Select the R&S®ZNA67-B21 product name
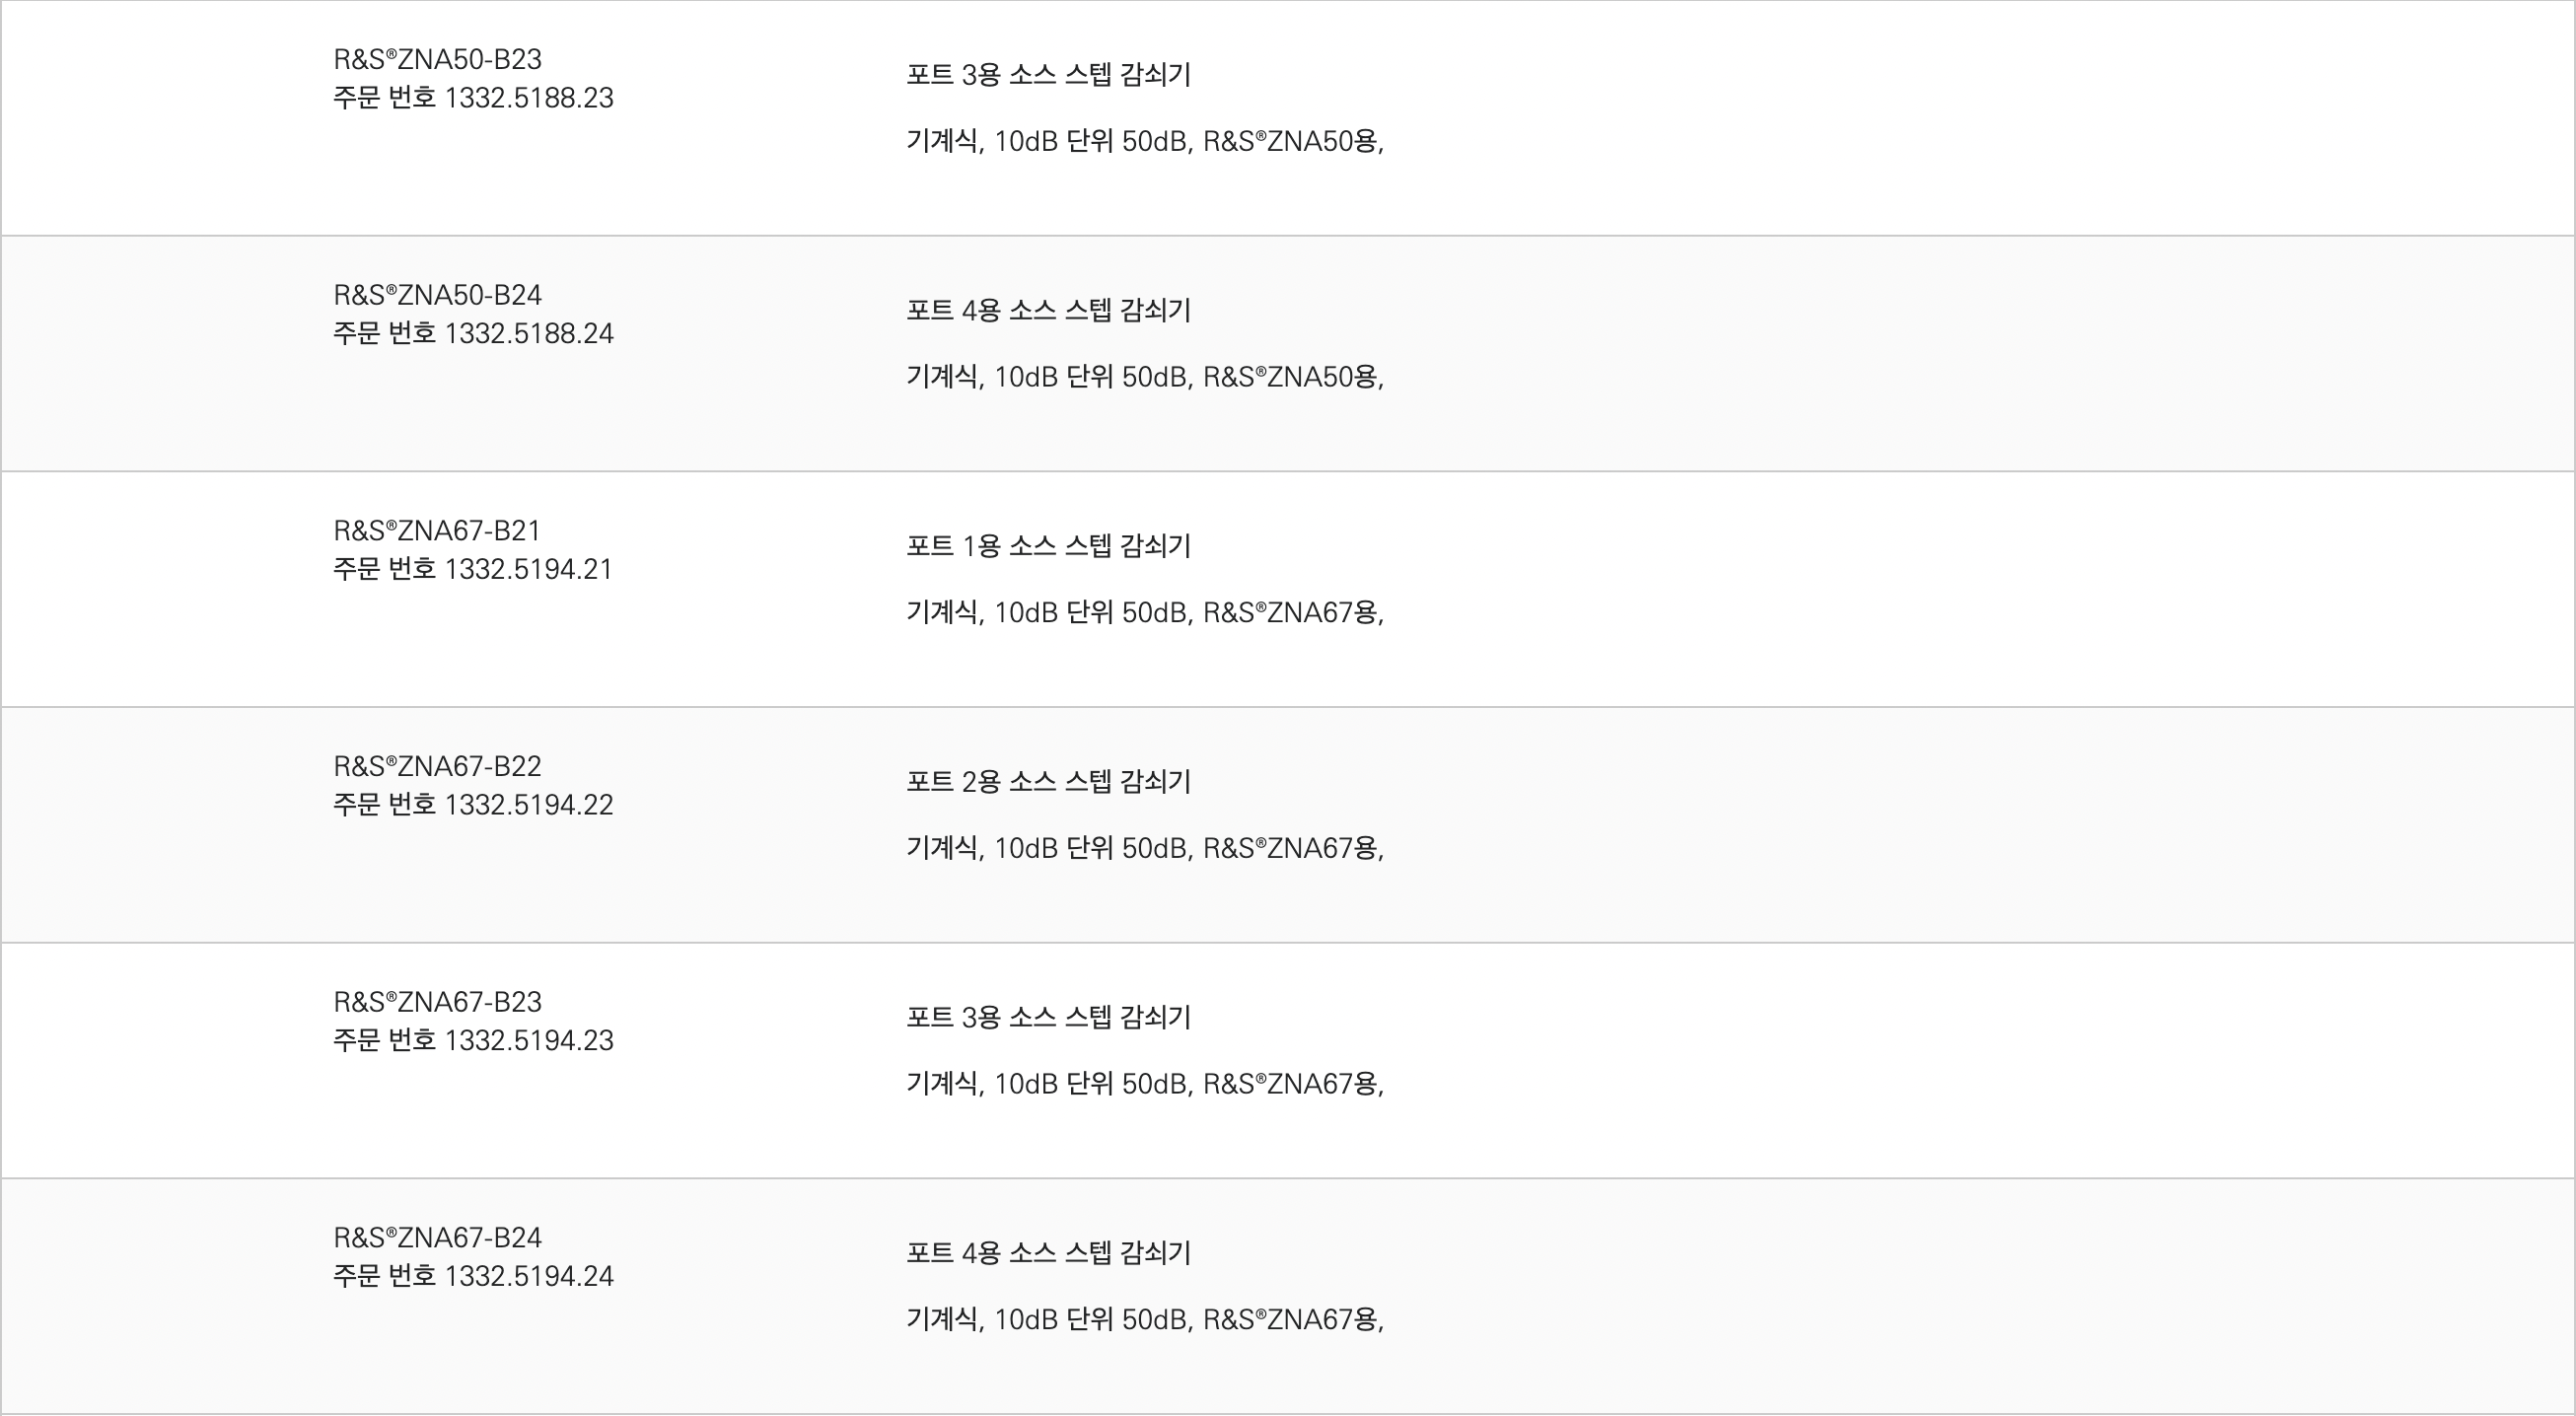This screenshot has height=1416, width=2576. tap(437, 530)
